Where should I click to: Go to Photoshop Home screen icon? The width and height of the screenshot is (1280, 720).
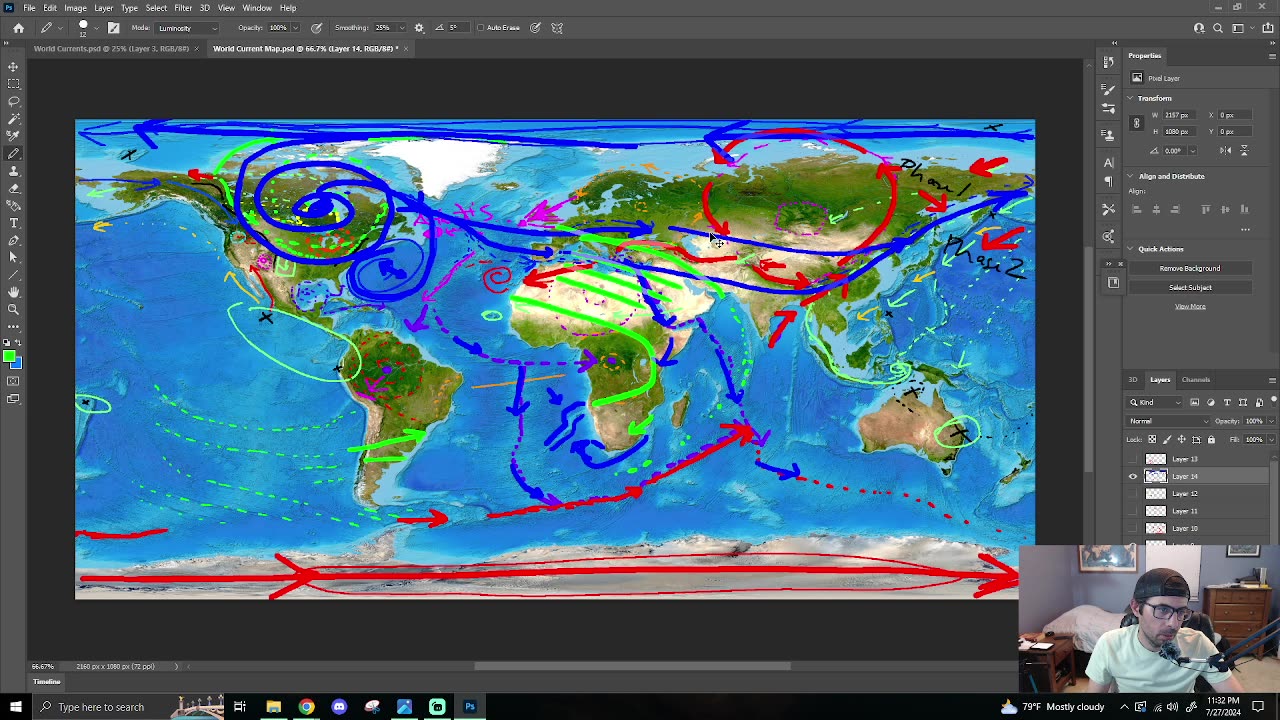tap(18, 28)
